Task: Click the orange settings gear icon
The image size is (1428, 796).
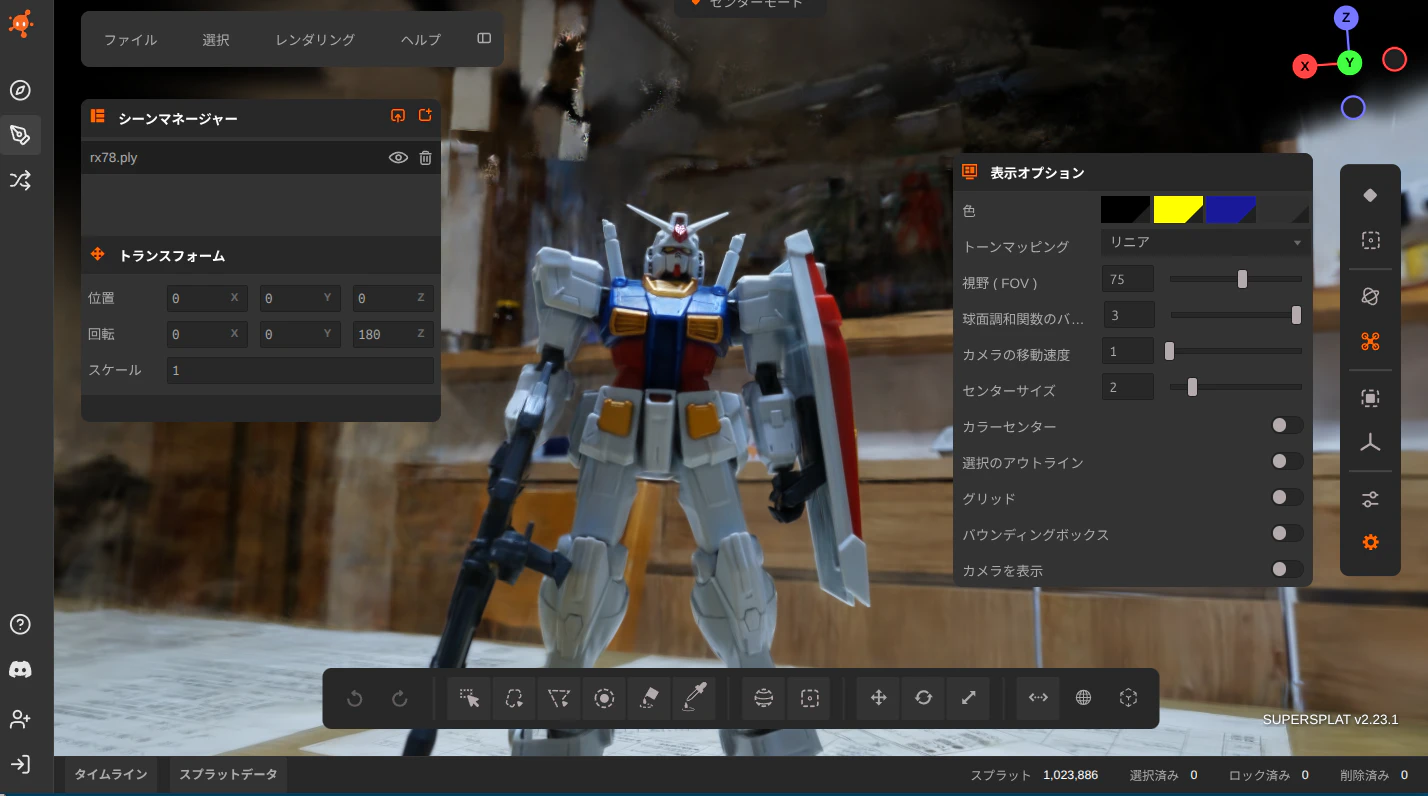Action: click(x=1370, y=542)
